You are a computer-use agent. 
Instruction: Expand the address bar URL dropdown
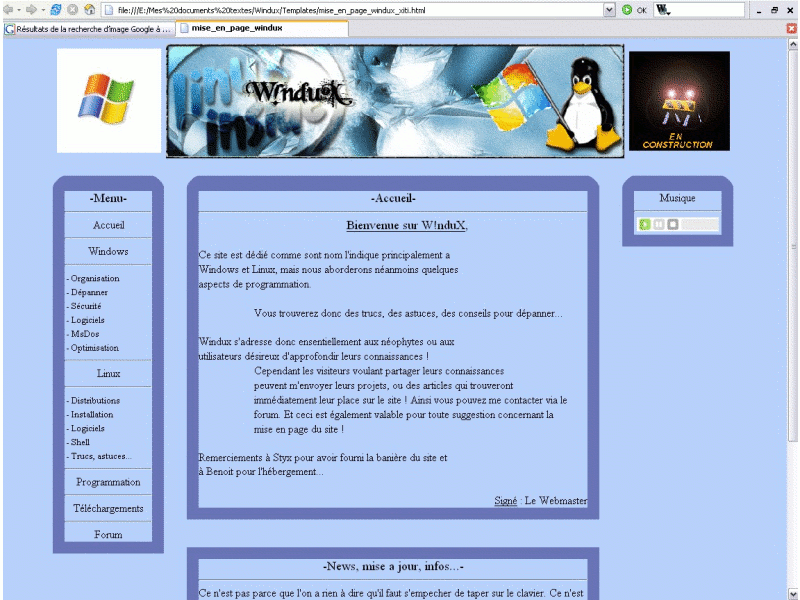609,10
